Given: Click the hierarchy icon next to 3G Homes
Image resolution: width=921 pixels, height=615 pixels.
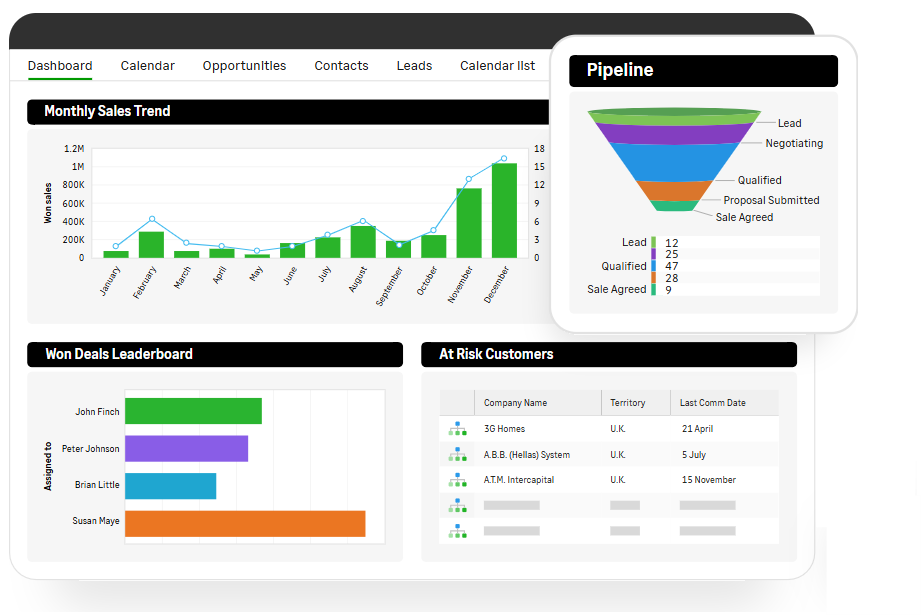Looking at the screenshot, I should (x=457, y=428).
